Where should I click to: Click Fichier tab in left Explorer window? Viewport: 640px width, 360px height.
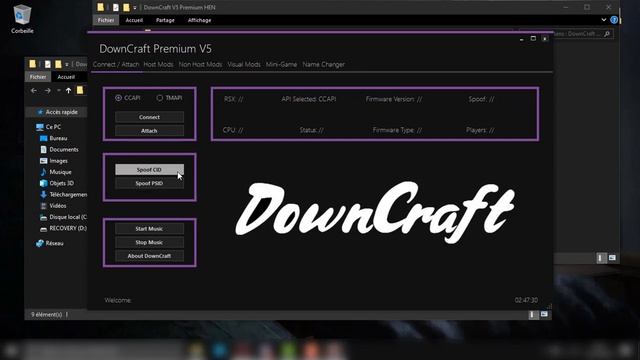pos(38,77)
